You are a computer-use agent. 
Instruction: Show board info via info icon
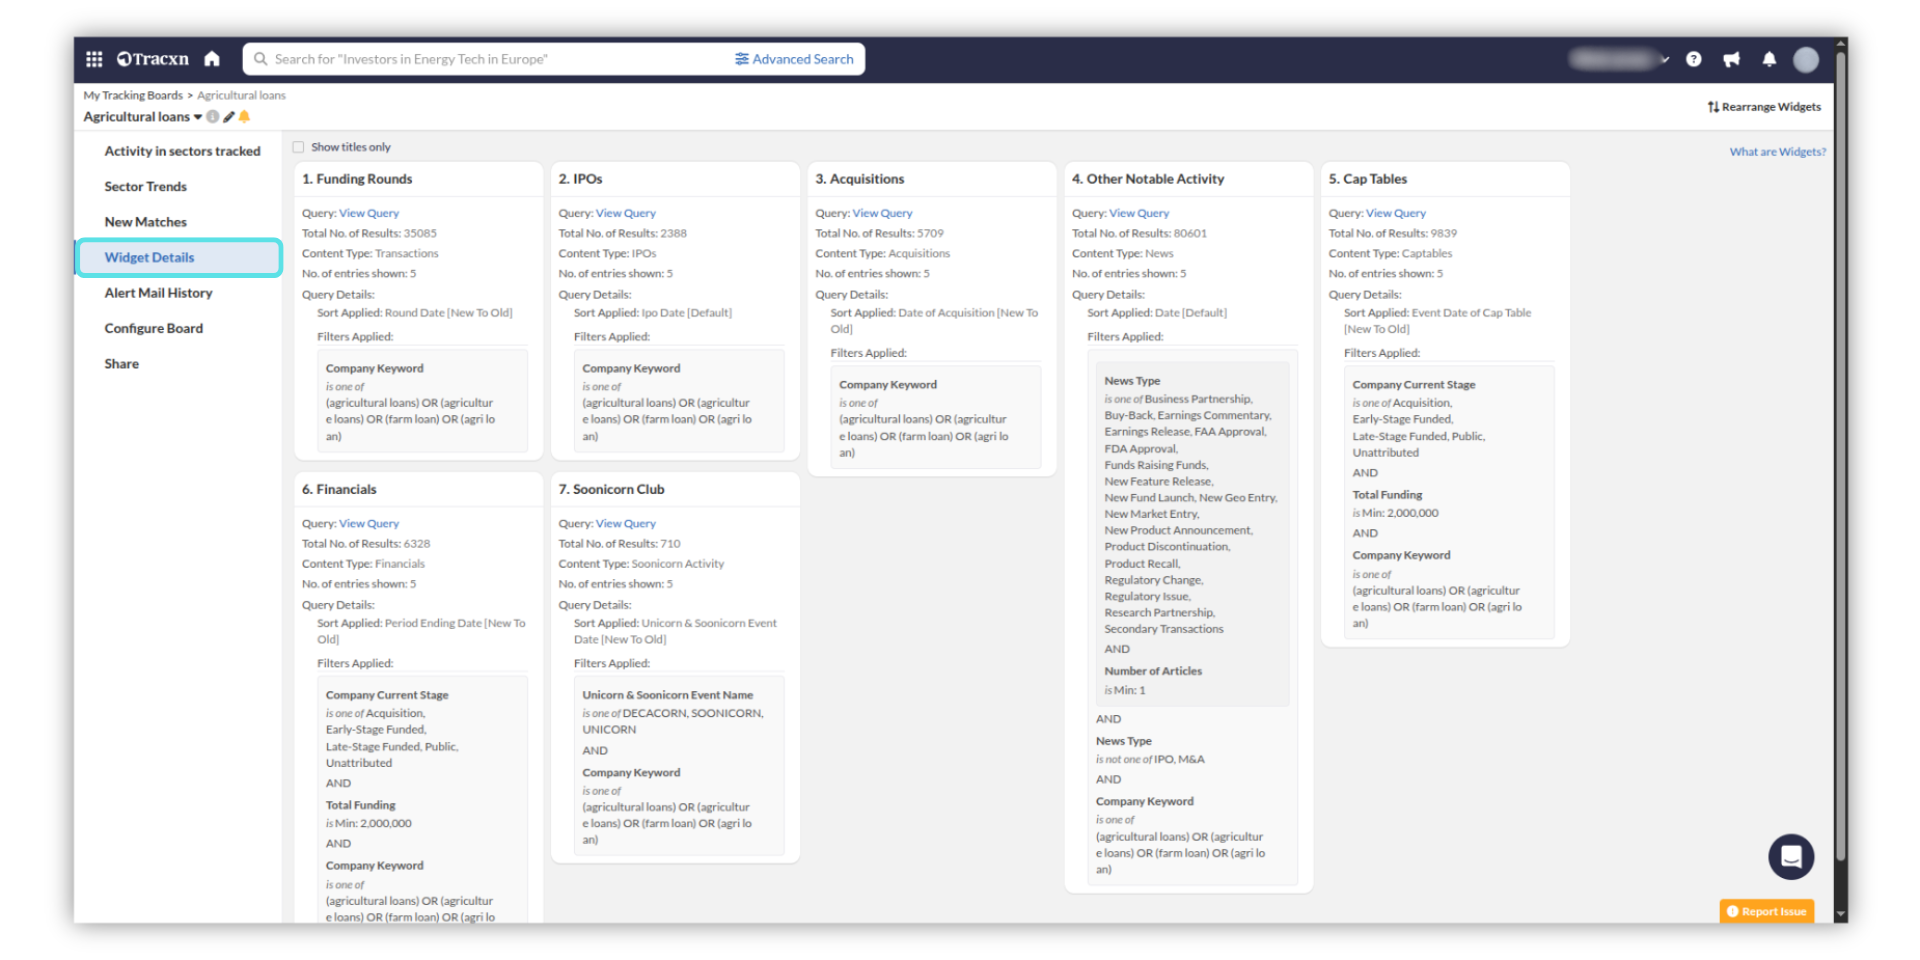pyautogui.click(x=213, y=117)
